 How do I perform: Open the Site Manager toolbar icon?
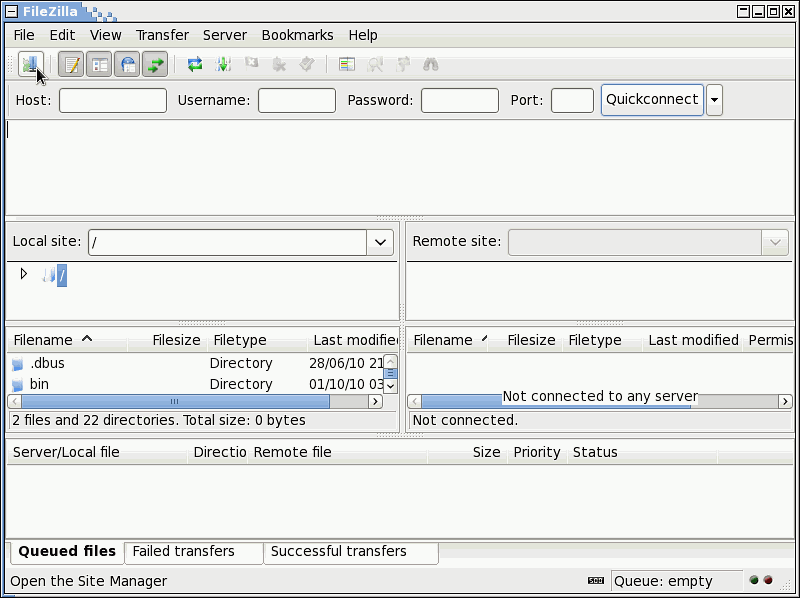pos(31,64)
